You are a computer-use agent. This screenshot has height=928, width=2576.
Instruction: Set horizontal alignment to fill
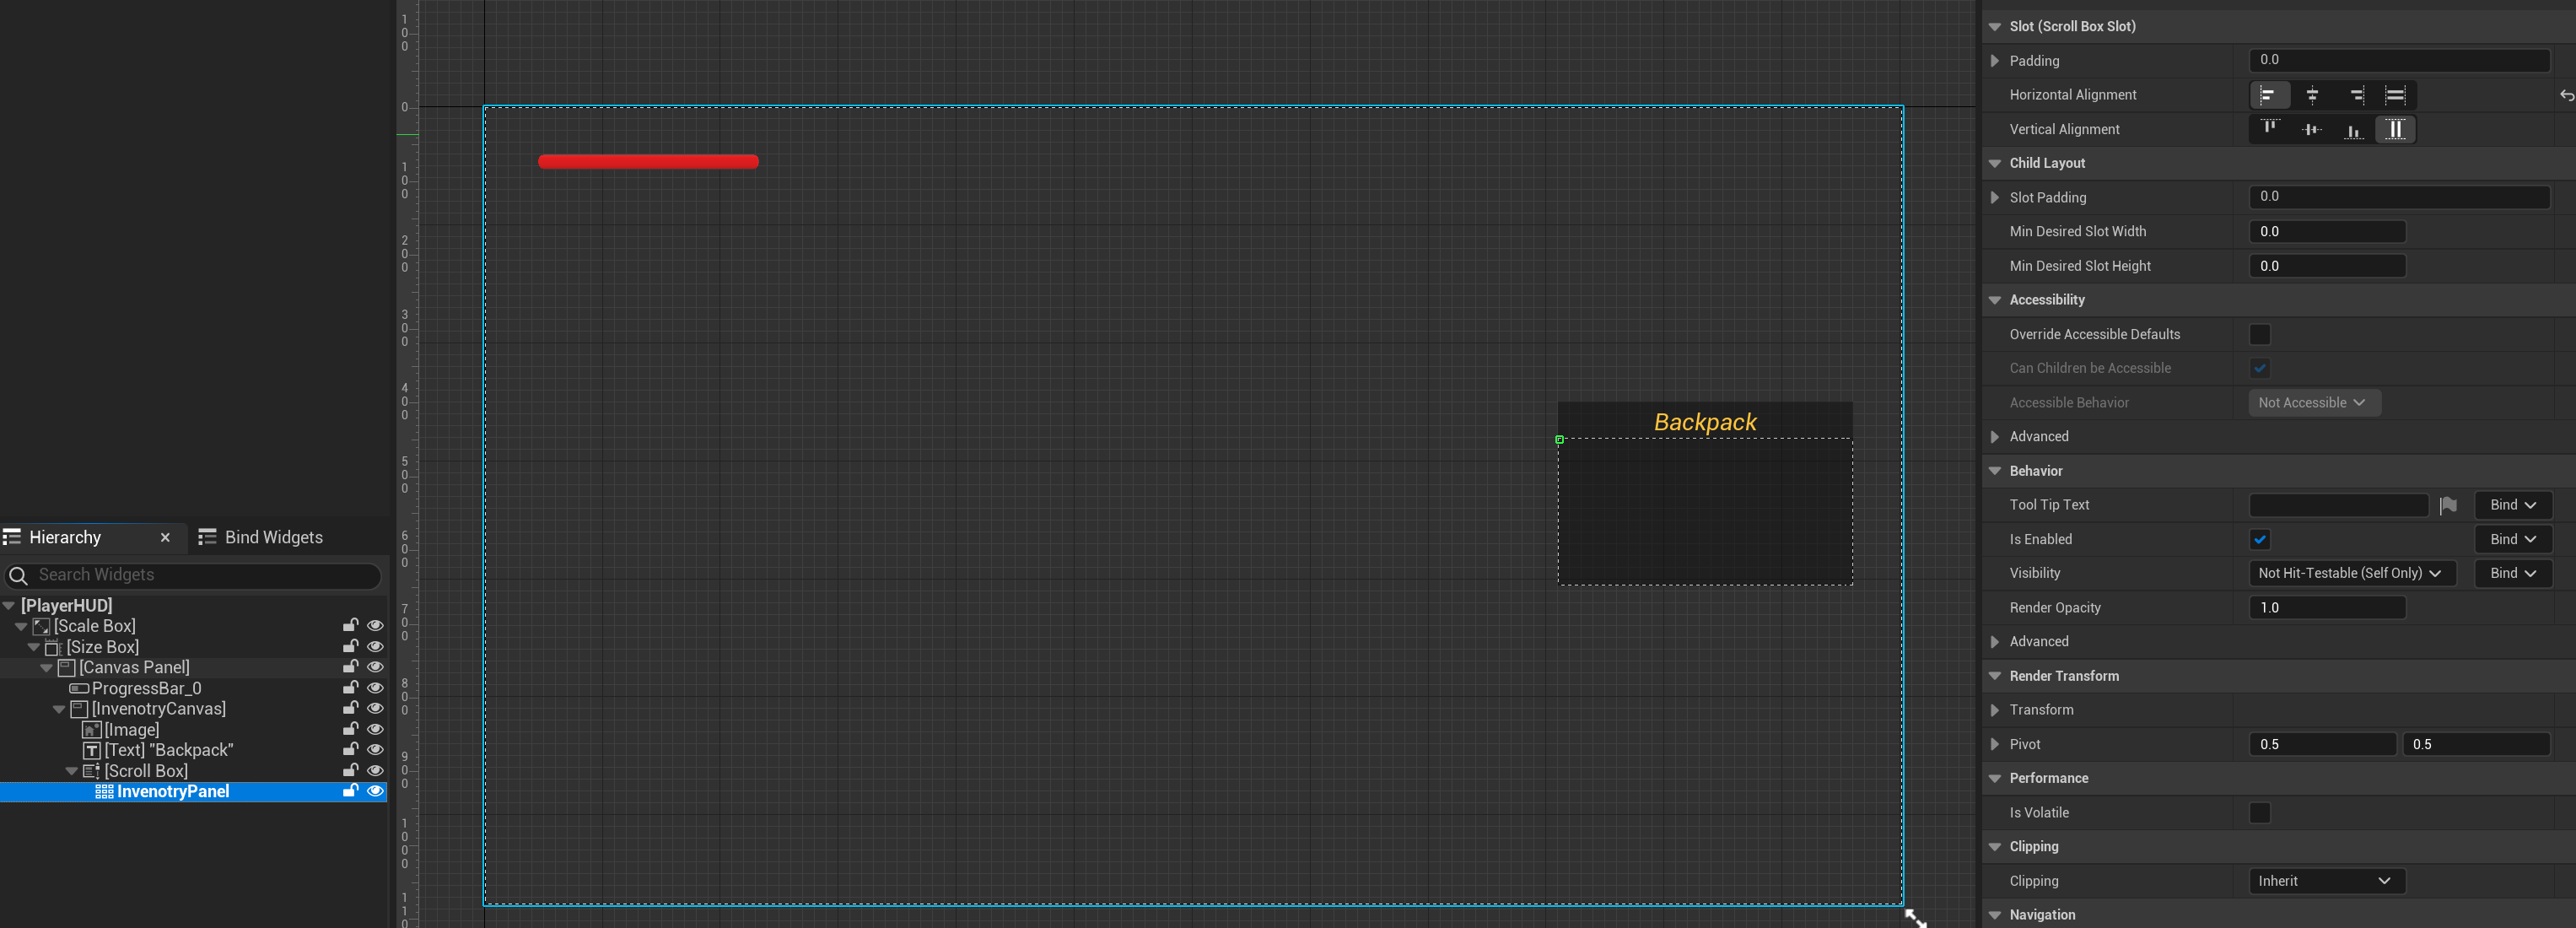[2395, 95]
